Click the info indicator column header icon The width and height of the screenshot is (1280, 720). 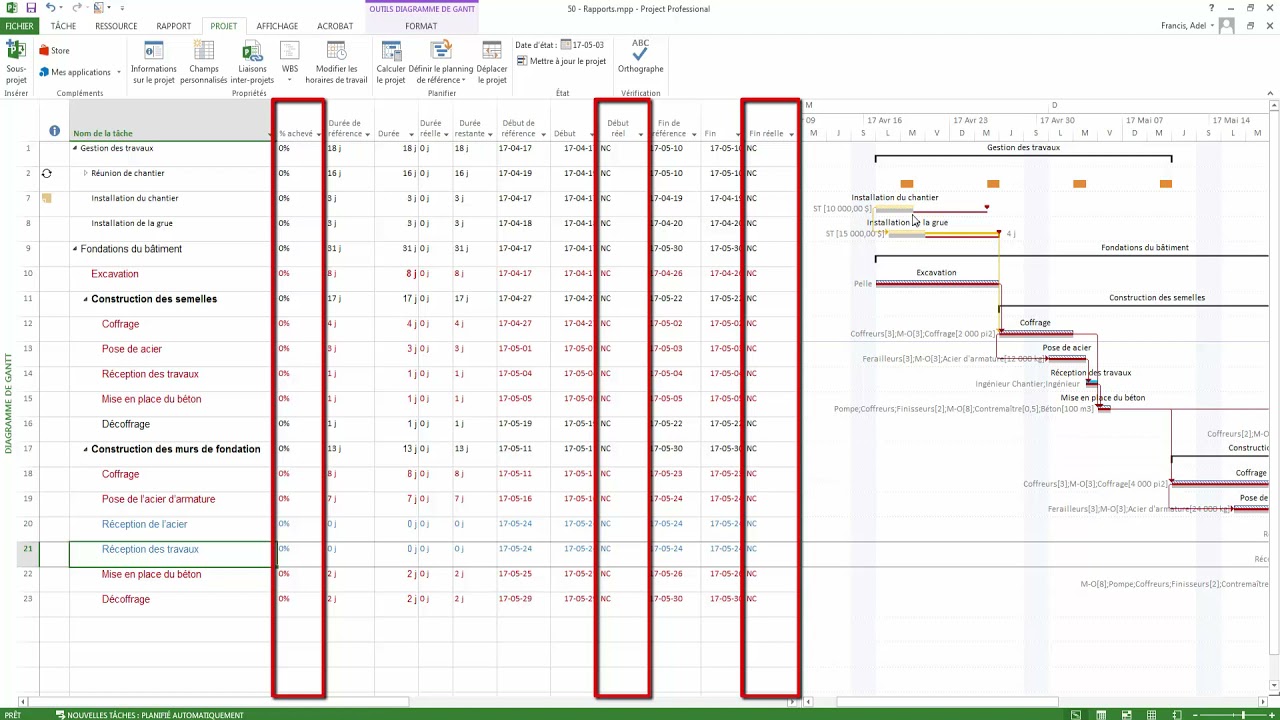pos(54,131)
